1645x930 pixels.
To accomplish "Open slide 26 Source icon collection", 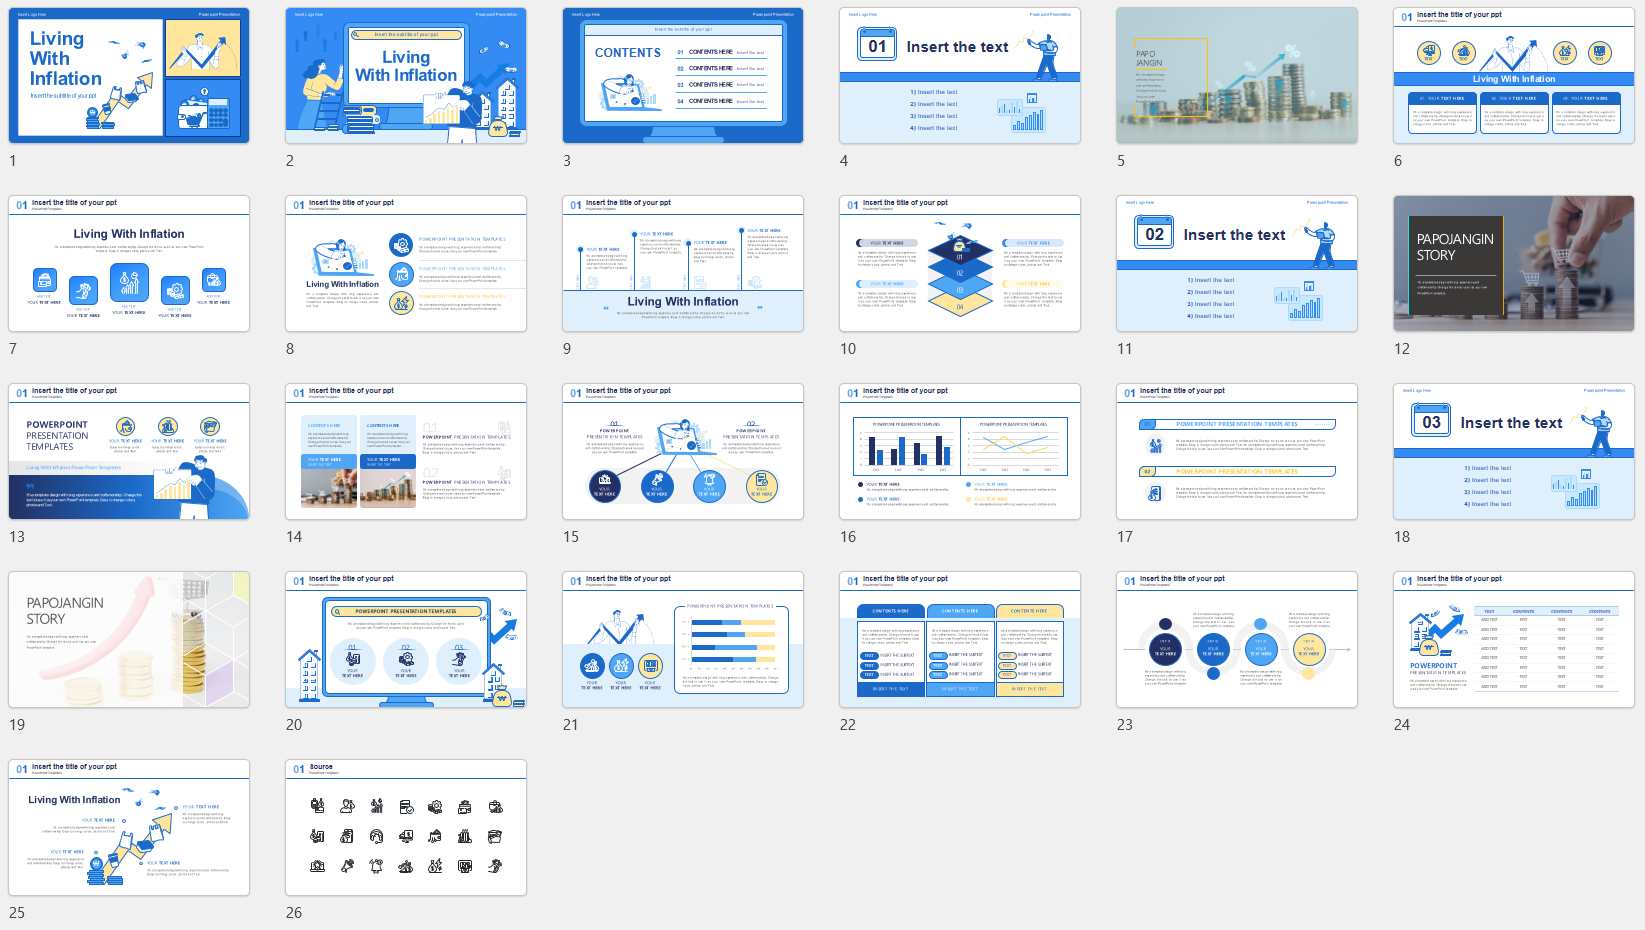I will [406, 828].
